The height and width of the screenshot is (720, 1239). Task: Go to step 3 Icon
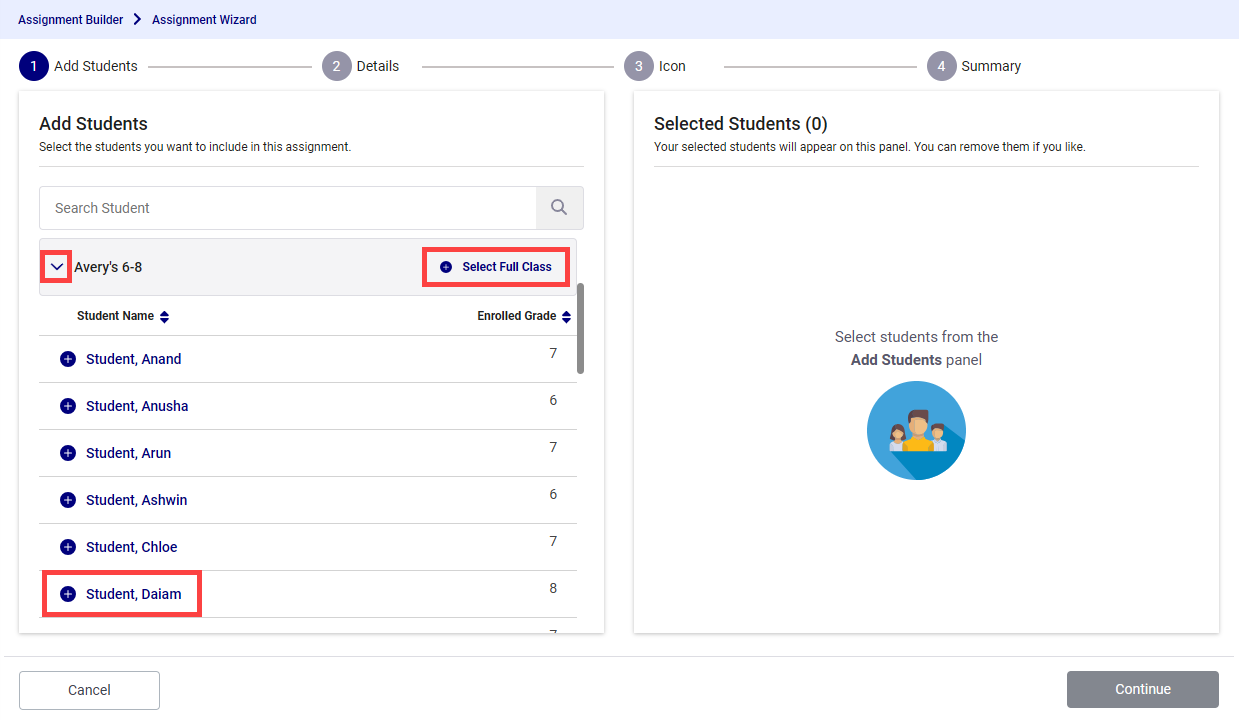click(655, 66)
